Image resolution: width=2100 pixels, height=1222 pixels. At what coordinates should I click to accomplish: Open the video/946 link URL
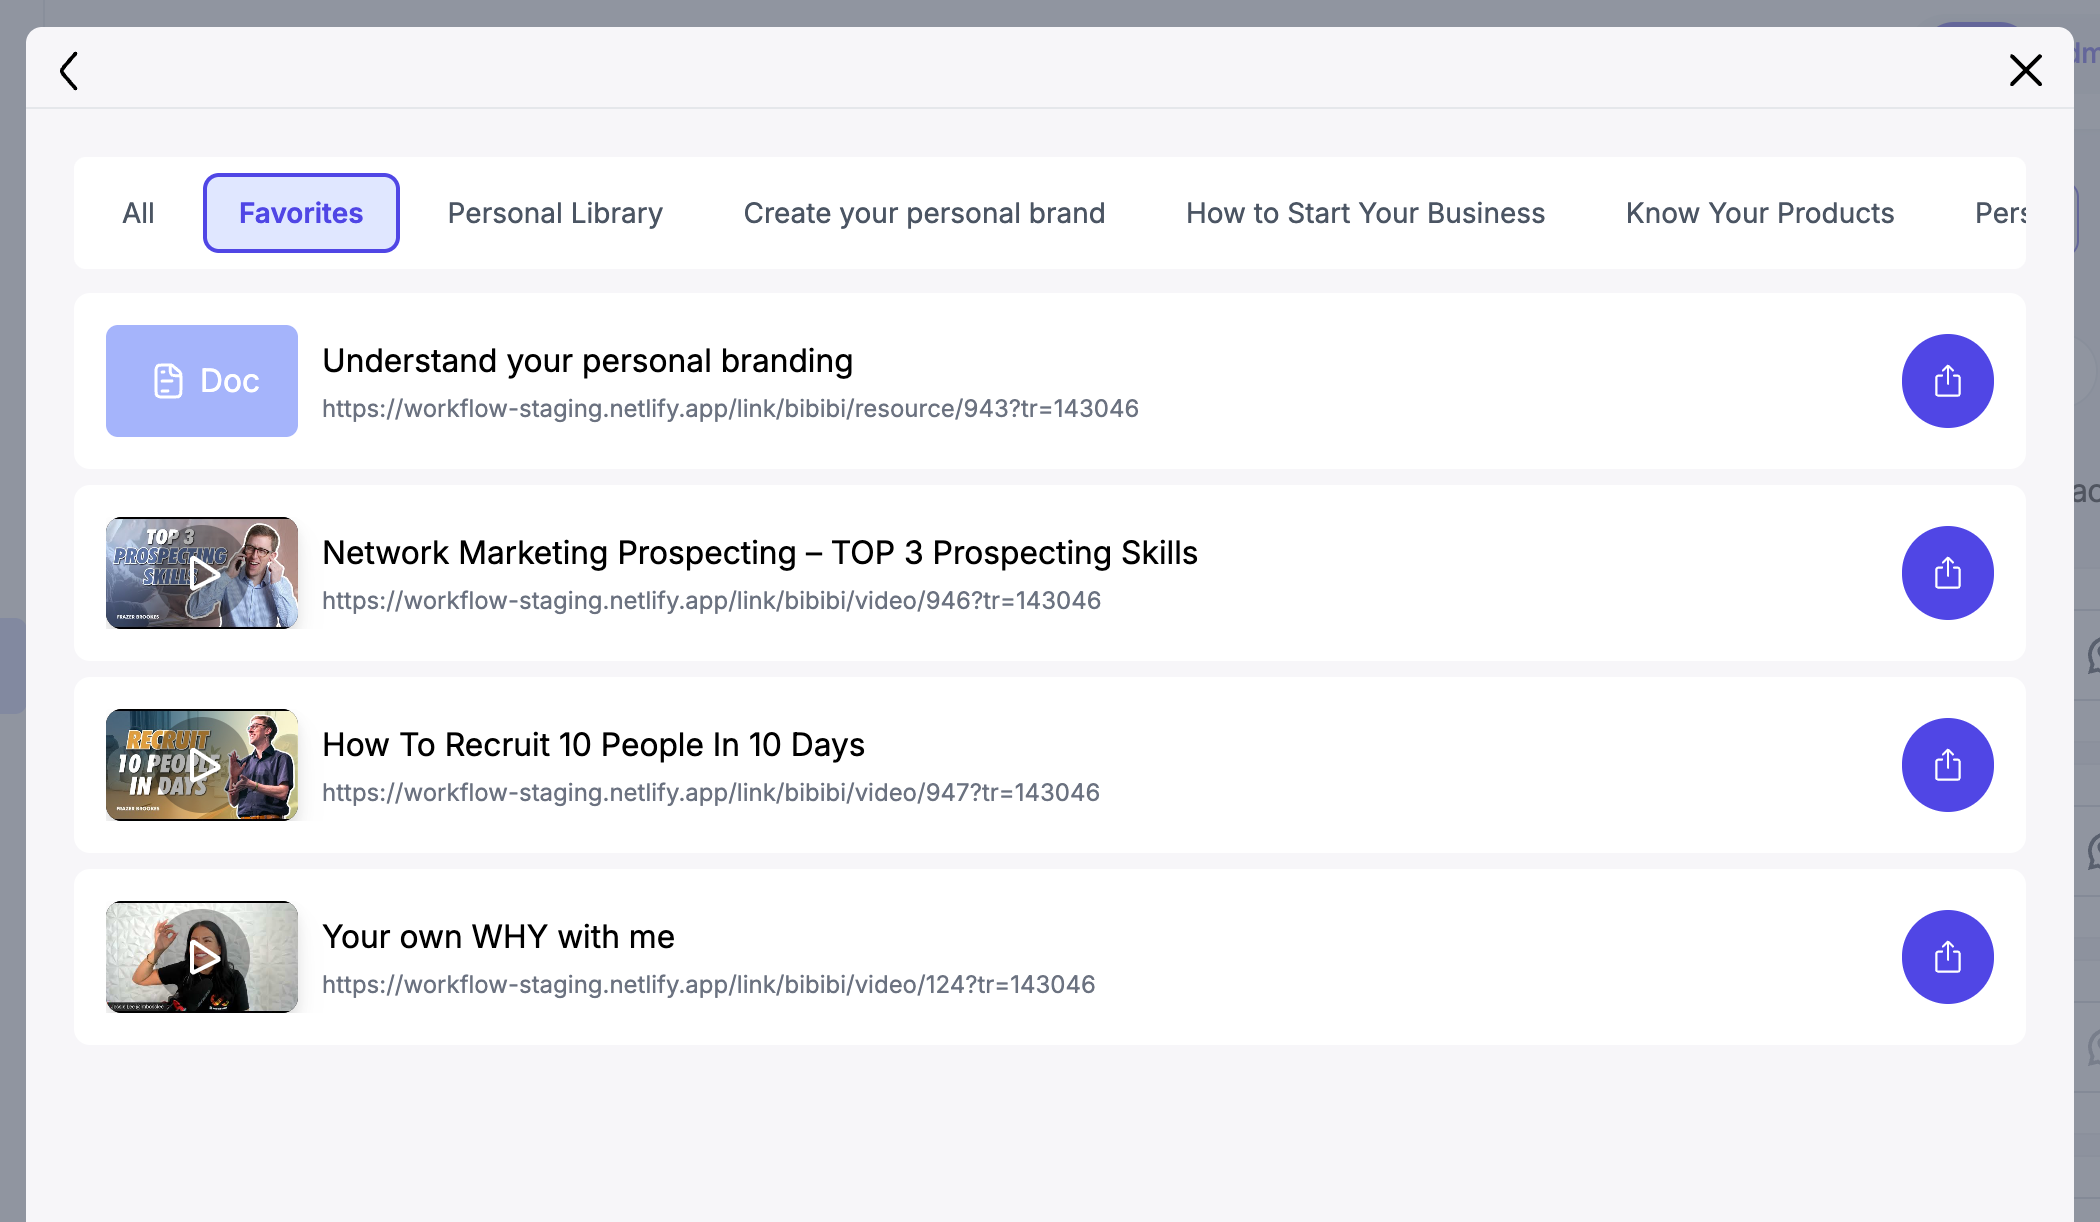click(x=711, y=601)
